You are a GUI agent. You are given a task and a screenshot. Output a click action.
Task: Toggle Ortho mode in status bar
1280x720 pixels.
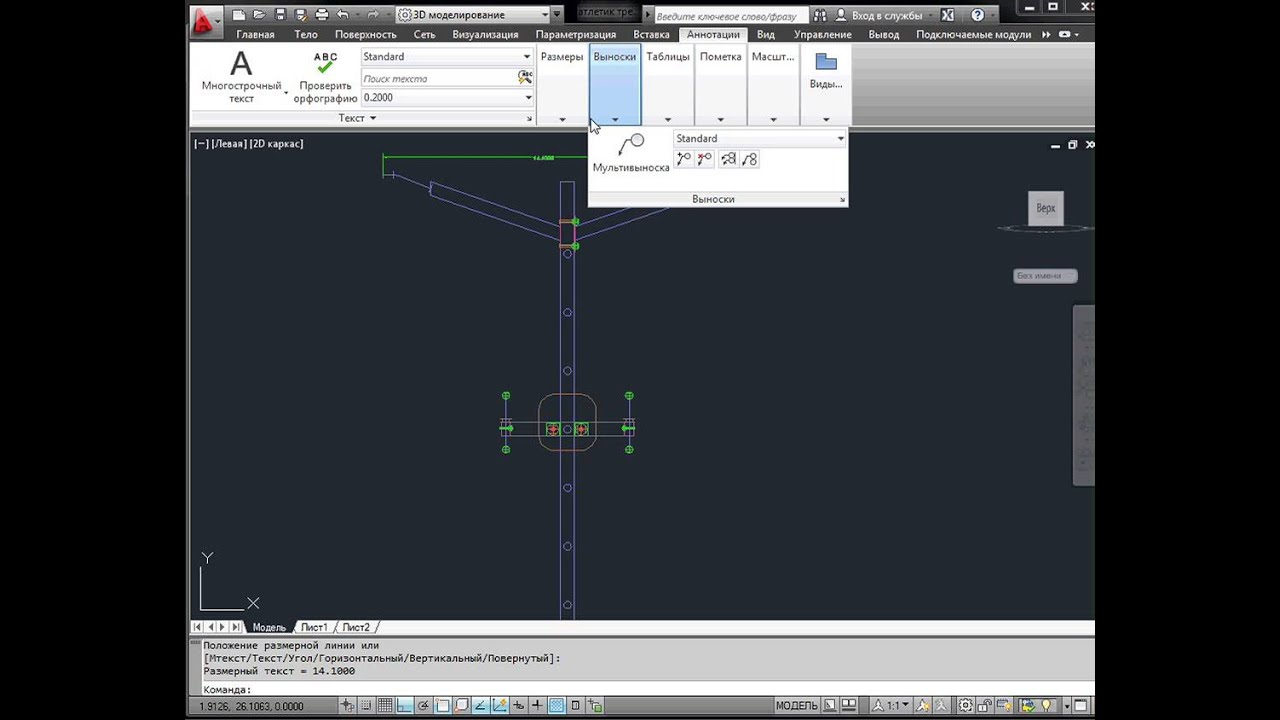pyautogui.click(x=404, y=706)
